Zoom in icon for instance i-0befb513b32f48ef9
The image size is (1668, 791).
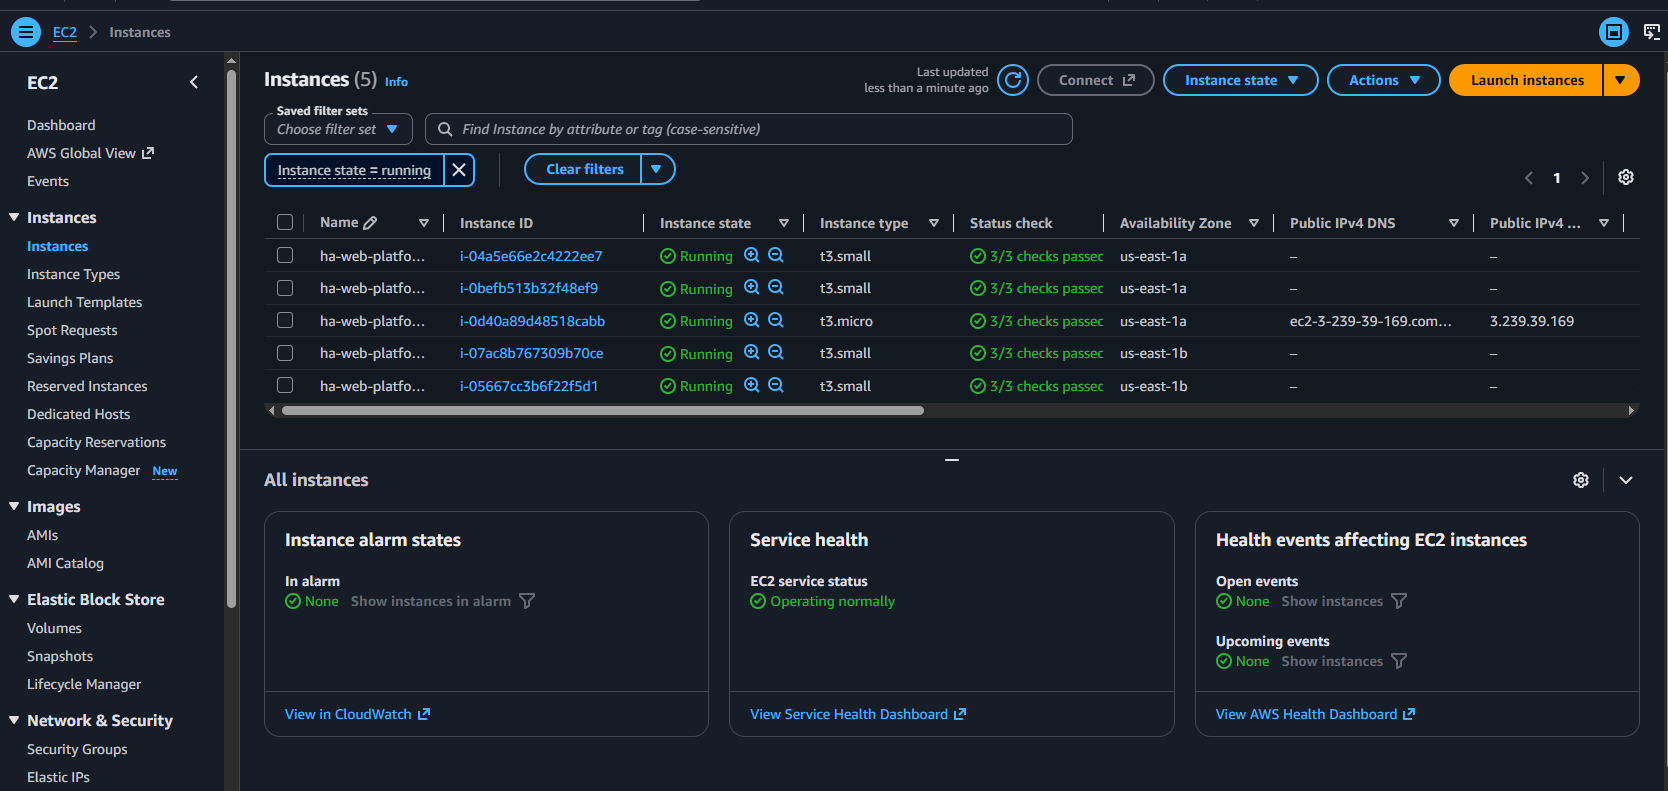pyautogui.click(x=752, y=288)
